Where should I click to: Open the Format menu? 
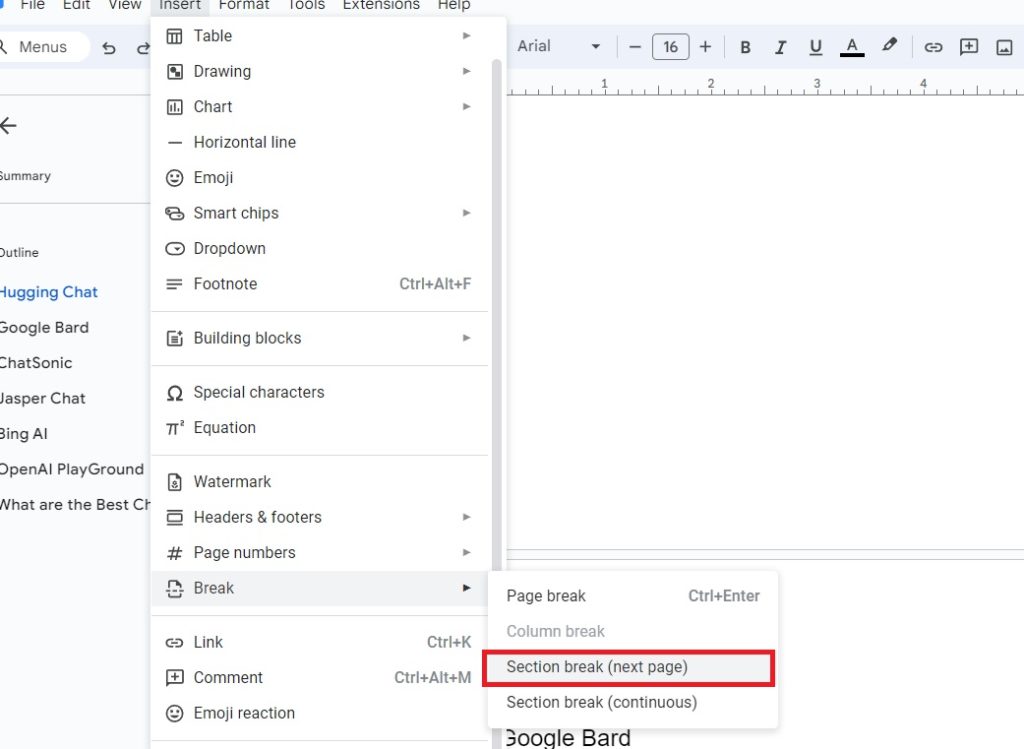point(243,5)
